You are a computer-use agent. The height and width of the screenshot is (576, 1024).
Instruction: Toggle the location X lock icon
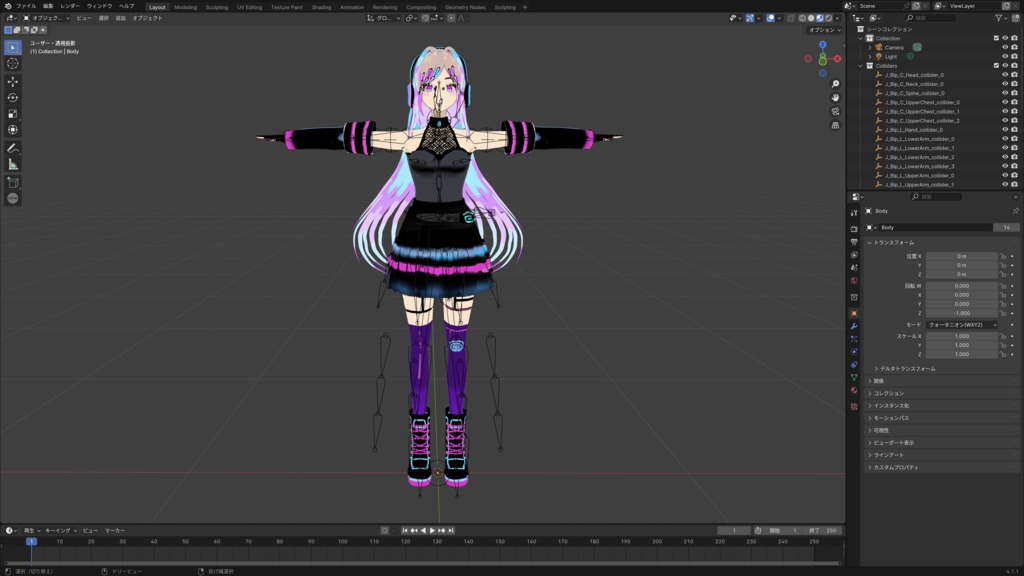[x=1003, y=257]
